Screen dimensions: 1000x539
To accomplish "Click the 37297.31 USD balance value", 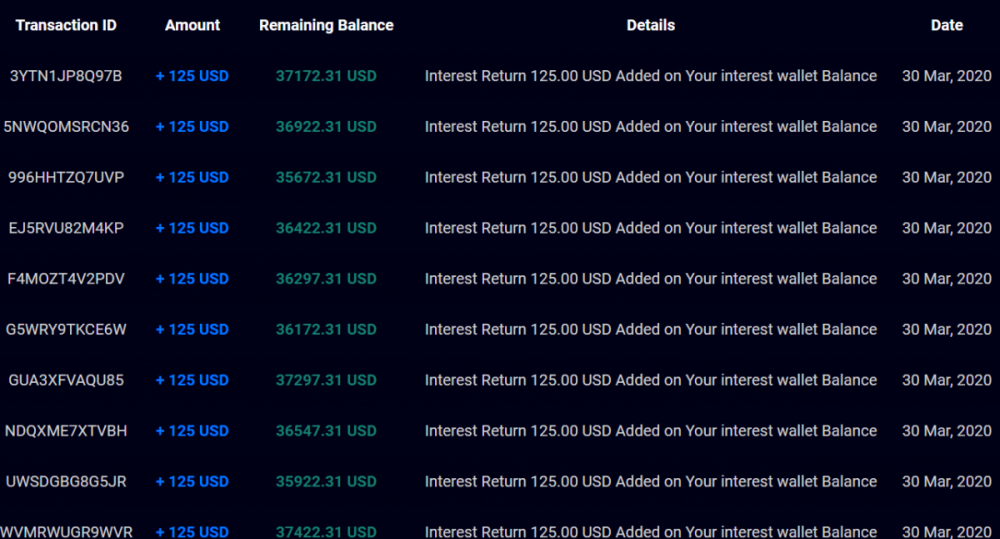I will [x=326, y=380].
